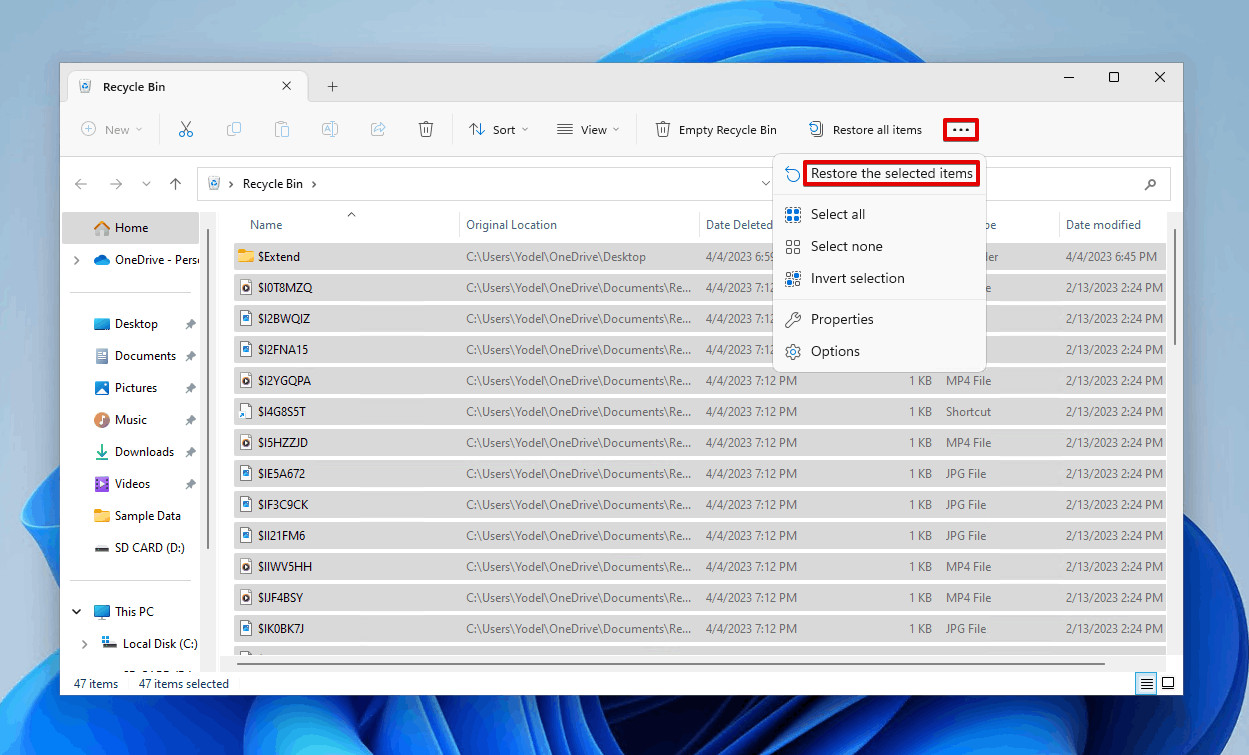
Task: Click the Cut scissors icon
Action: tap(185, 129)
